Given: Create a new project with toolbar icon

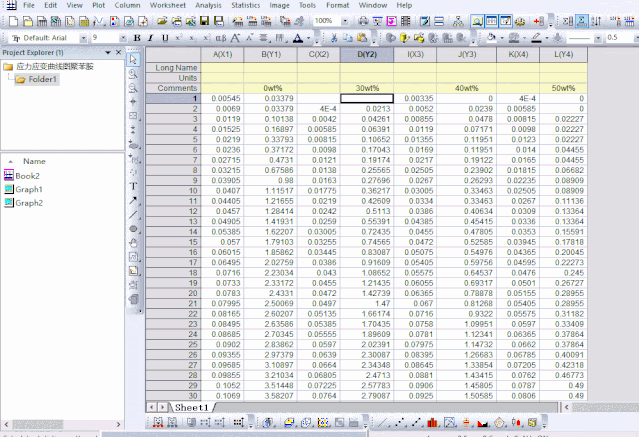Looking at the screenshot, I should coord(13,21).
